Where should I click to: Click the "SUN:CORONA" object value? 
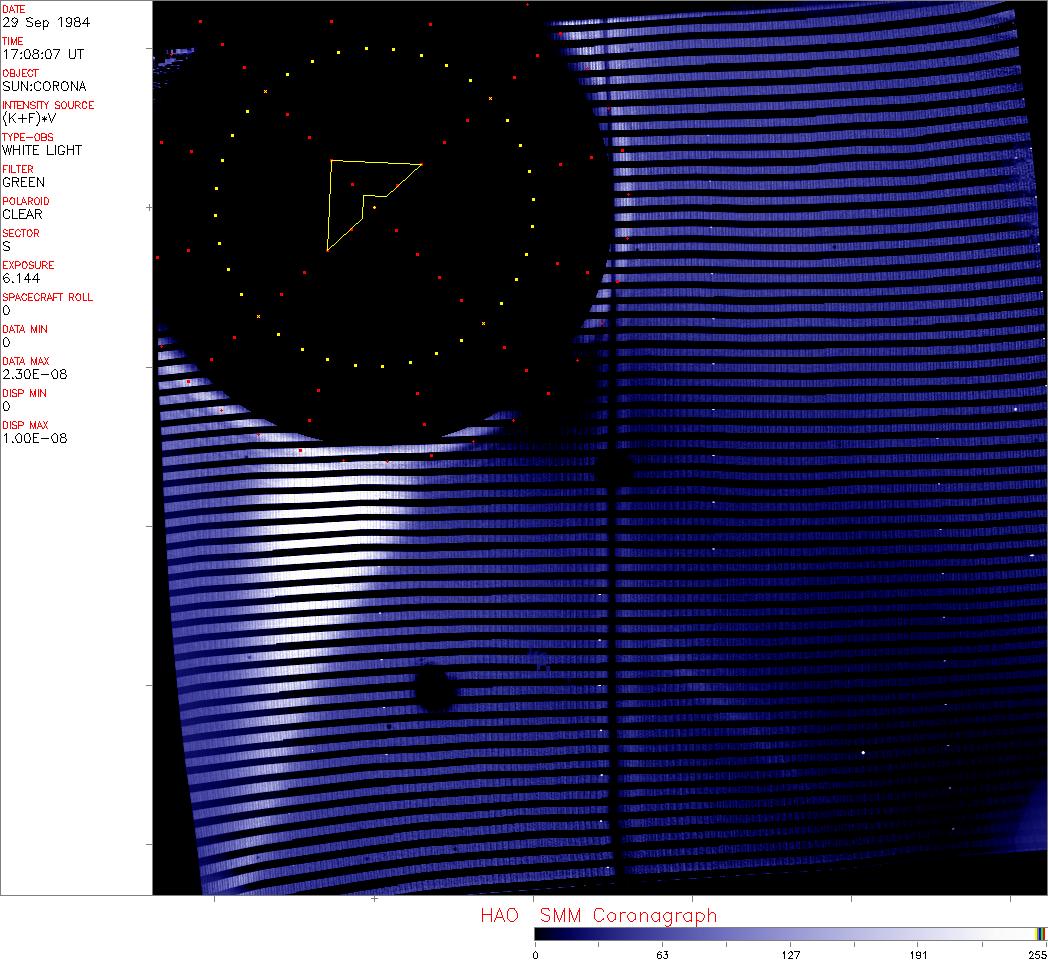44,86
